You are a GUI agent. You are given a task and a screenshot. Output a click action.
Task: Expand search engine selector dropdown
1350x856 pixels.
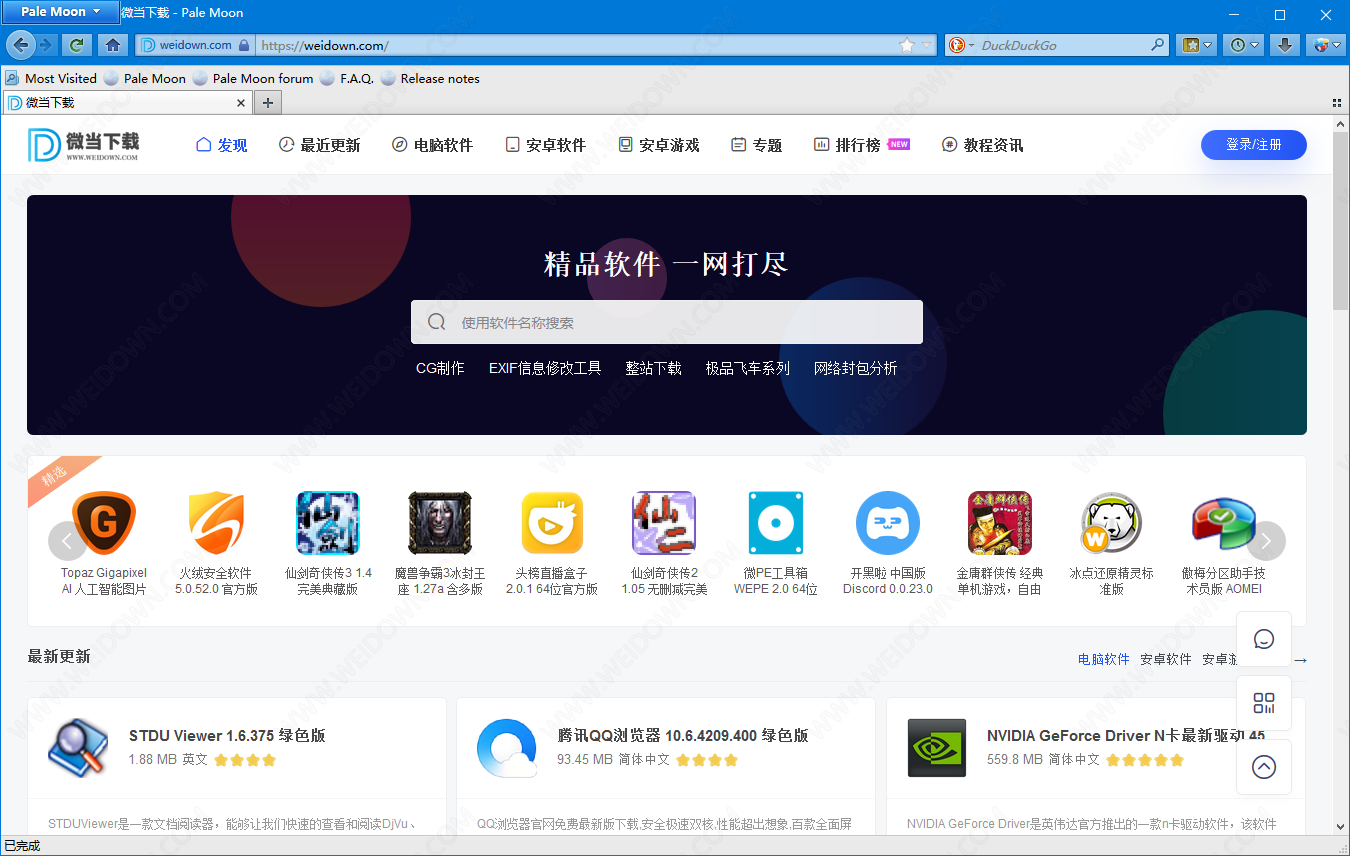(x=971, y=45)
